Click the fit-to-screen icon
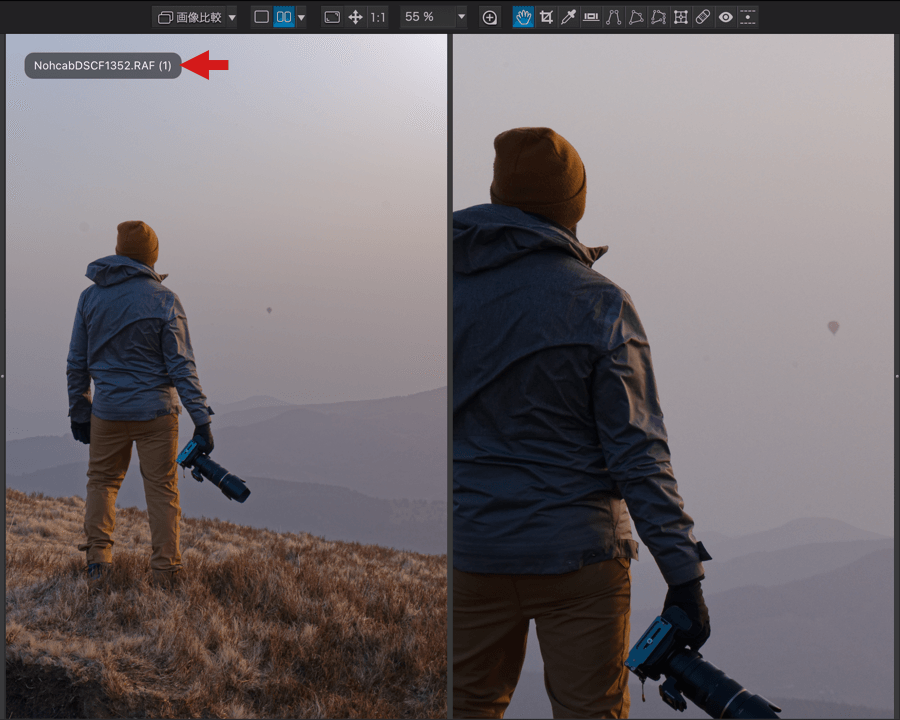The width and height of the screenshot is (900, 720). 332,17
